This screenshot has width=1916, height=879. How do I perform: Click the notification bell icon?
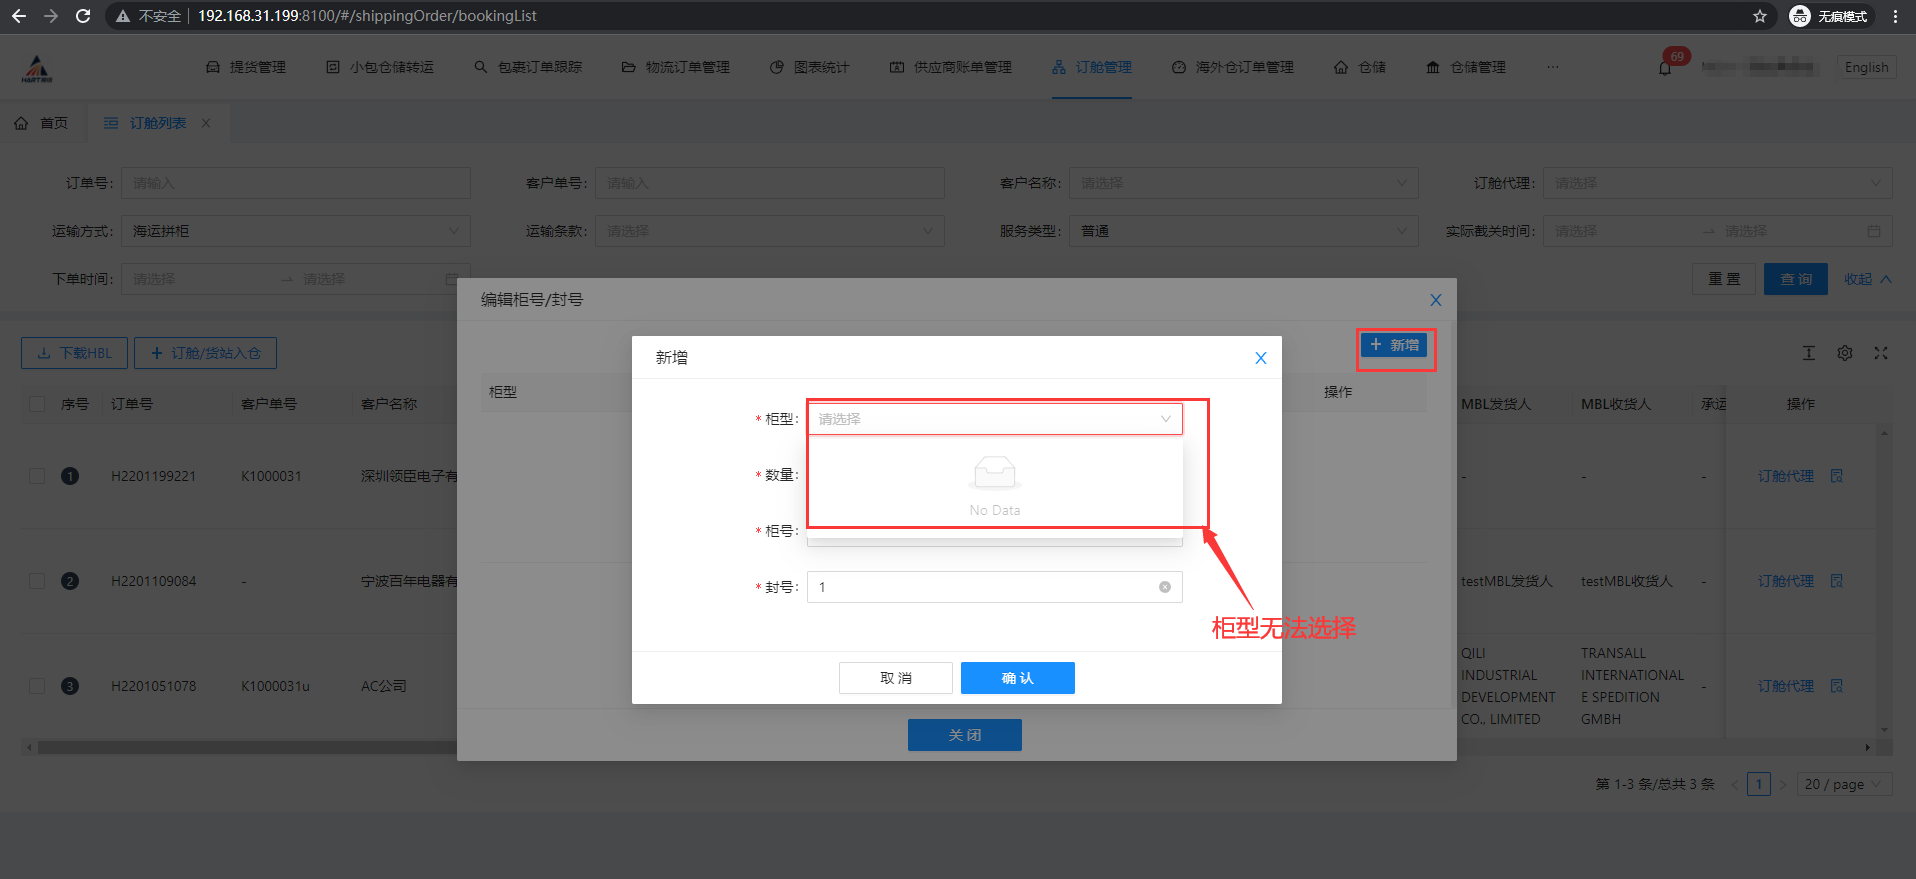tap(1665, 68)
